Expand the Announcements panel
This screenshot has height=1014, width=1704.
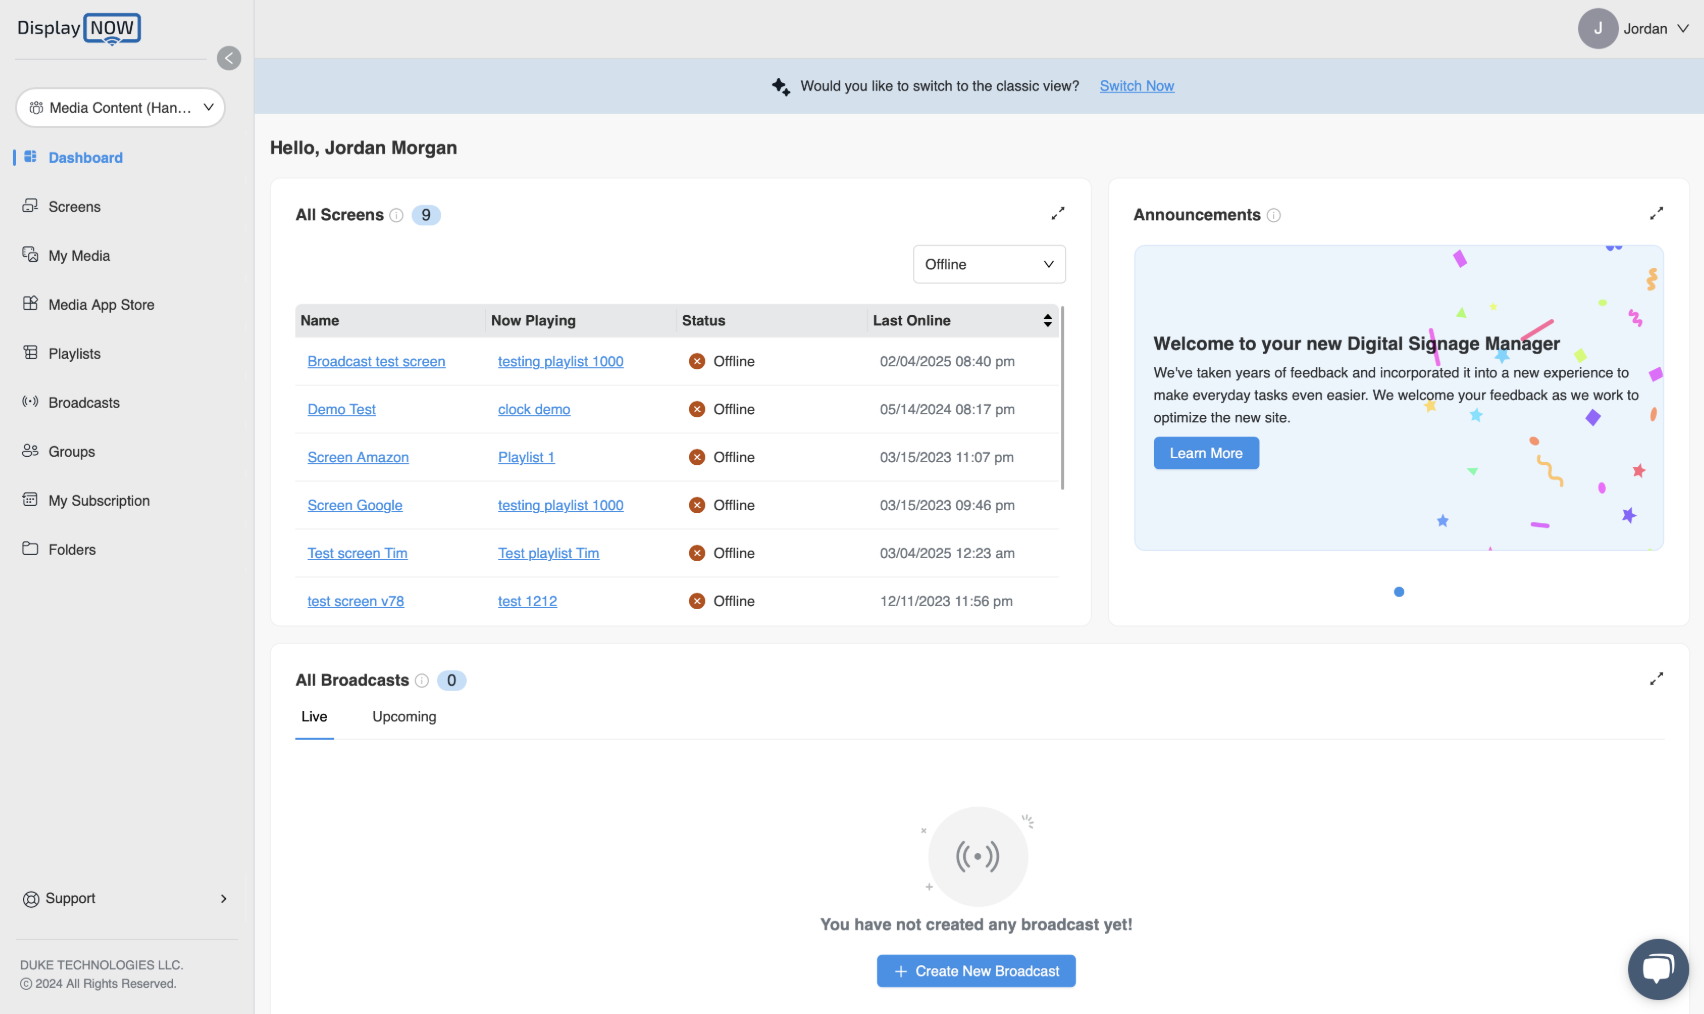[1656, 214]
